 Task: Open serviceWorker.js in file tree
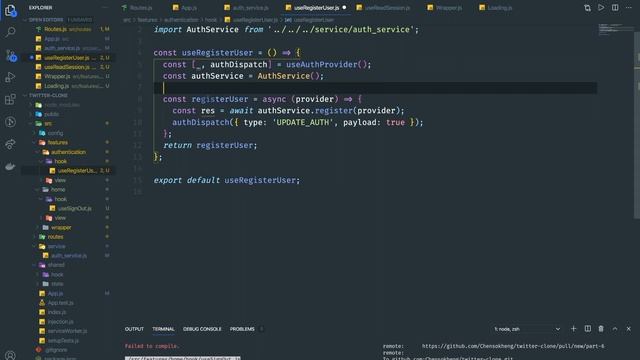point(67,331)
